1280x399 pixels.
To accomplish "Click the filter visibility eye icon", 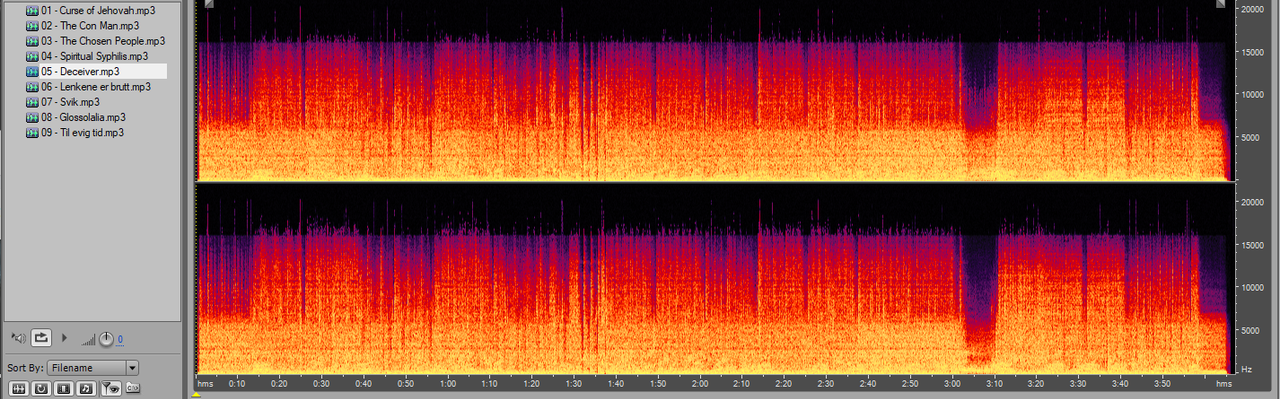I will (x=111, y=388).
